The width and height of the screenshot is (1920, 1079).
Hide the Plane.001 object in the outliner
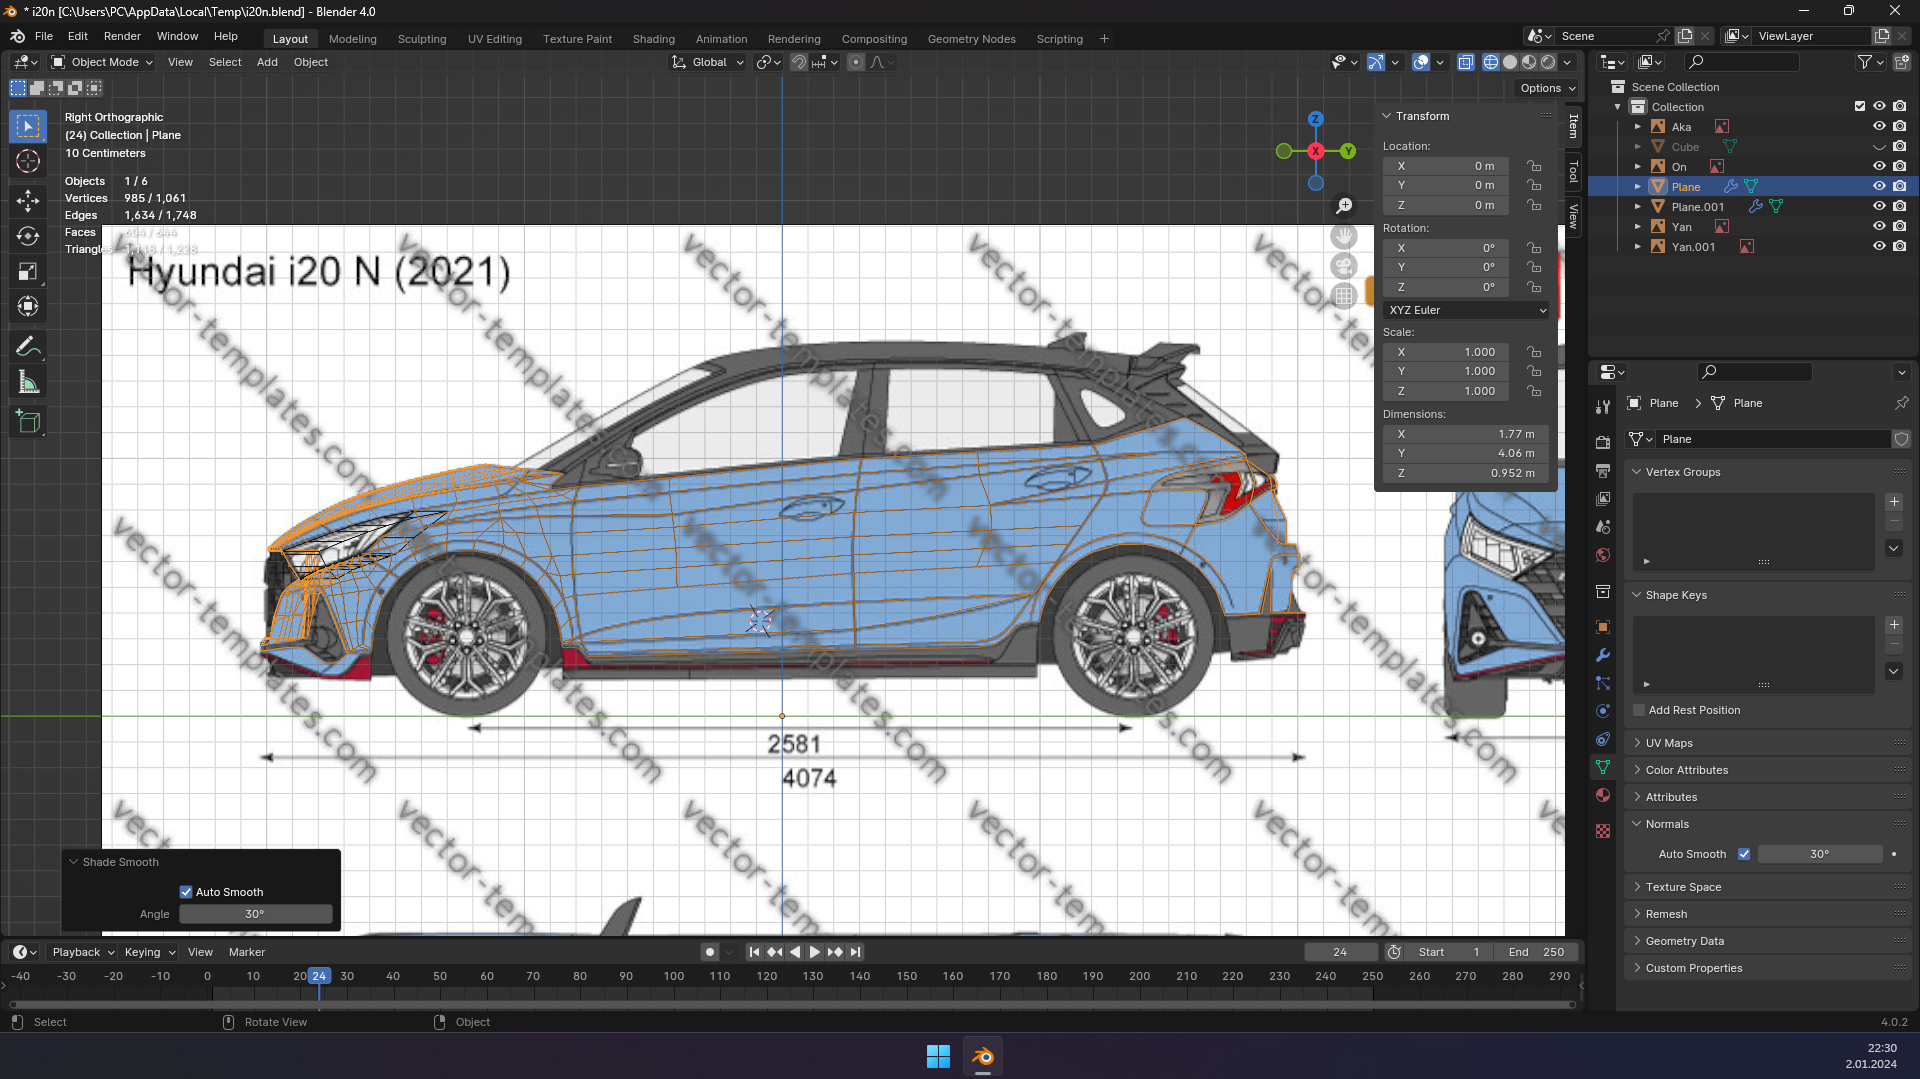1879,207
